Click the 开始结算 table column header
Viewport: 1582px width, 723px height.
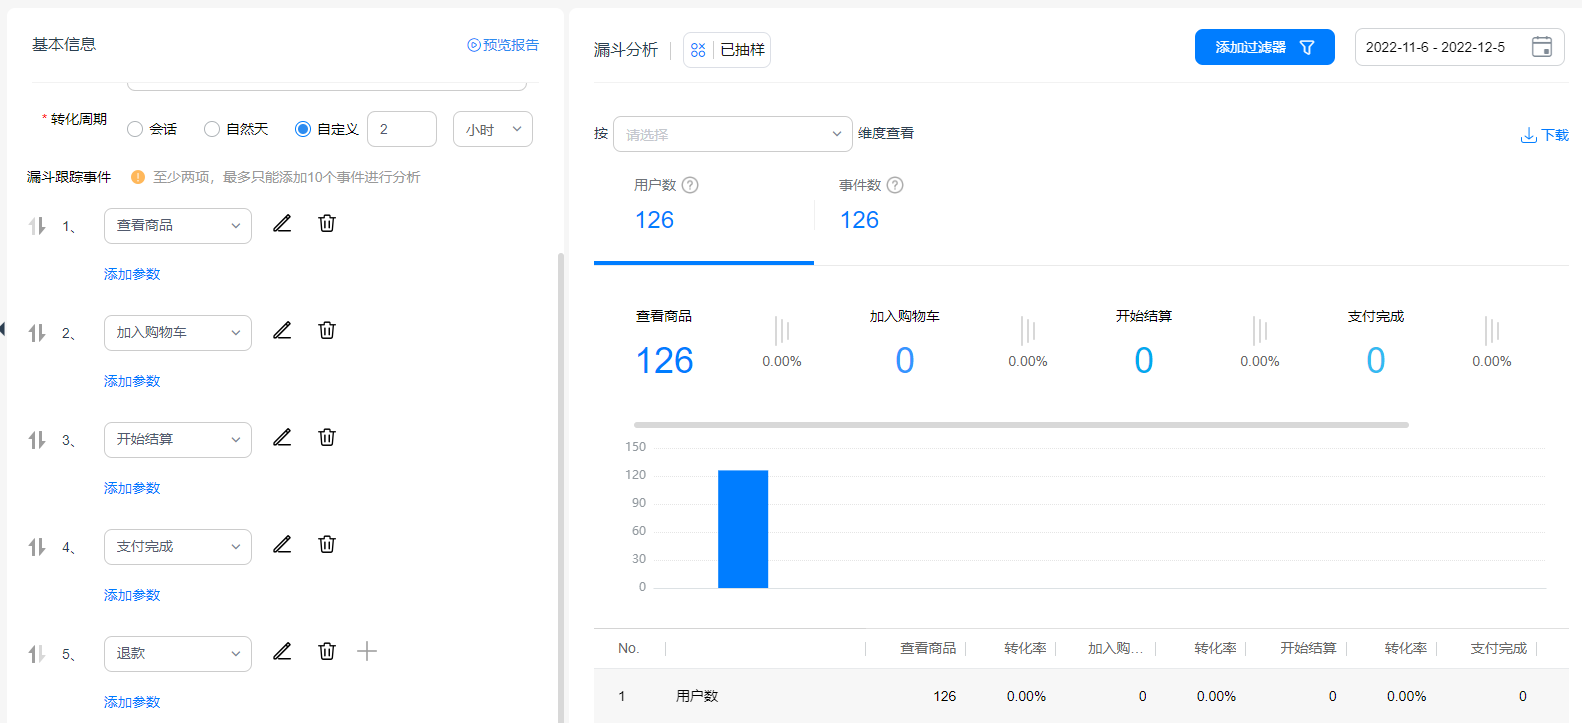1308,648
